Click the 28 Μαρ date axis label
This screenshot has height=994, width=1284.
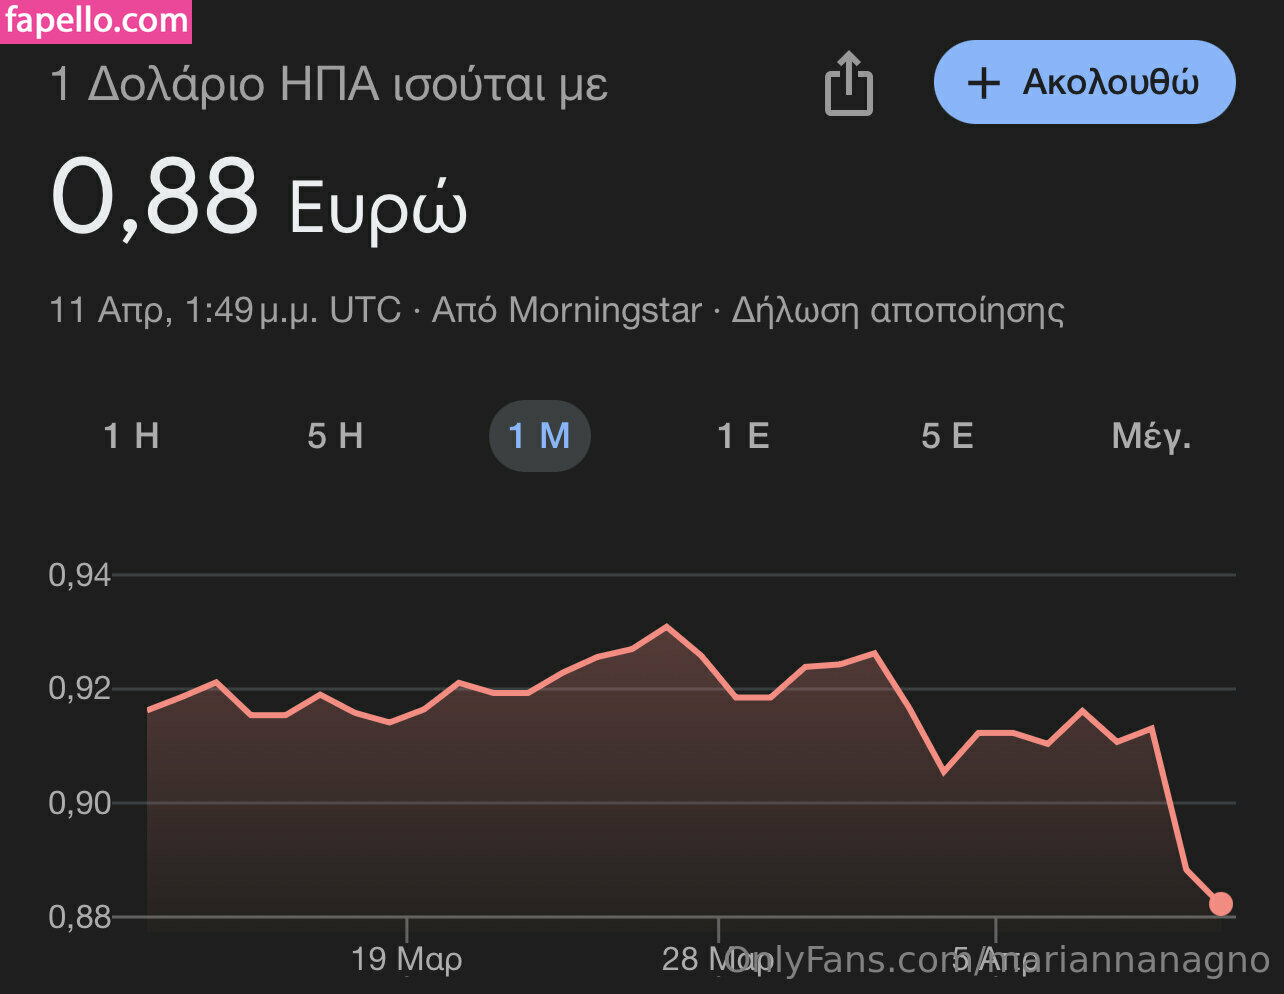pos(700,959)
